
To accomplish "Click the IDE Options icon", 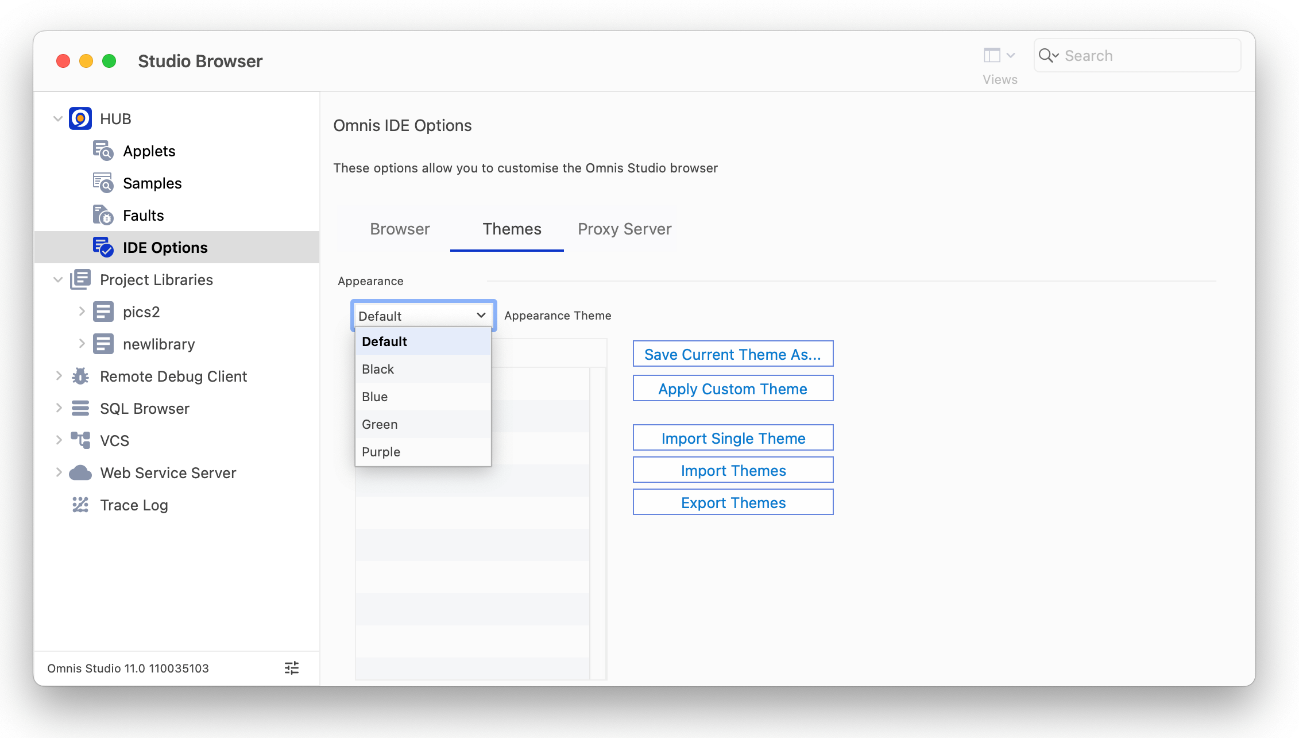I will [x=103, y=247].
